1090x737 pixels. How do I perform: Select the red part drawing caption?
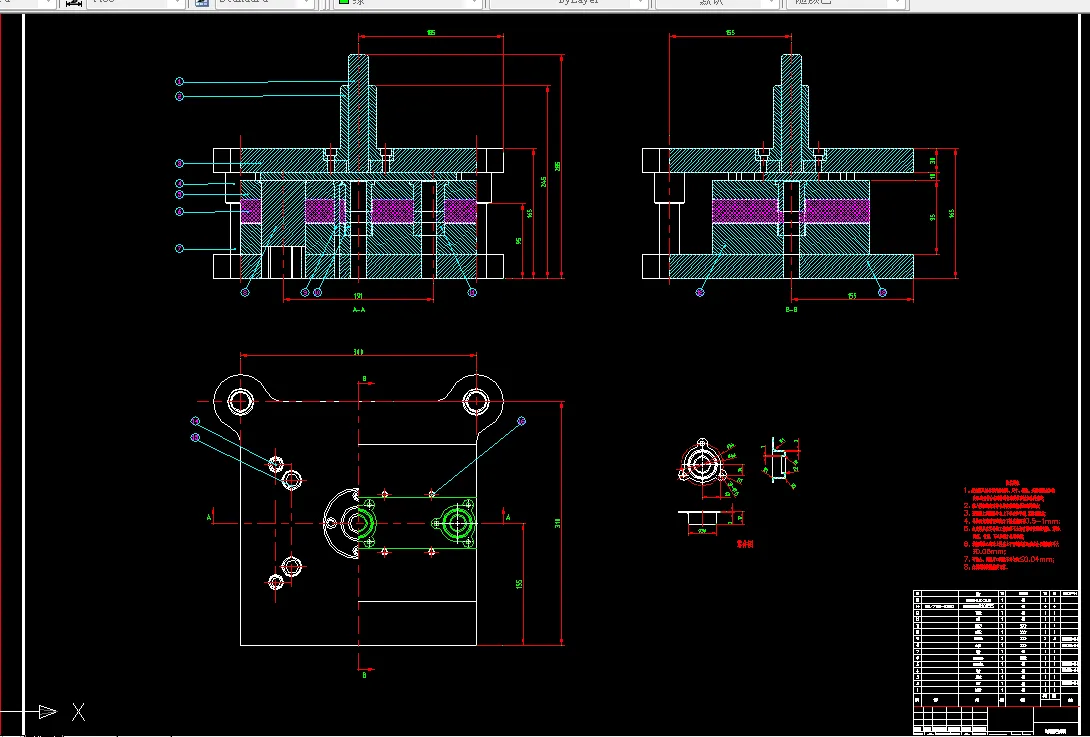746,544
